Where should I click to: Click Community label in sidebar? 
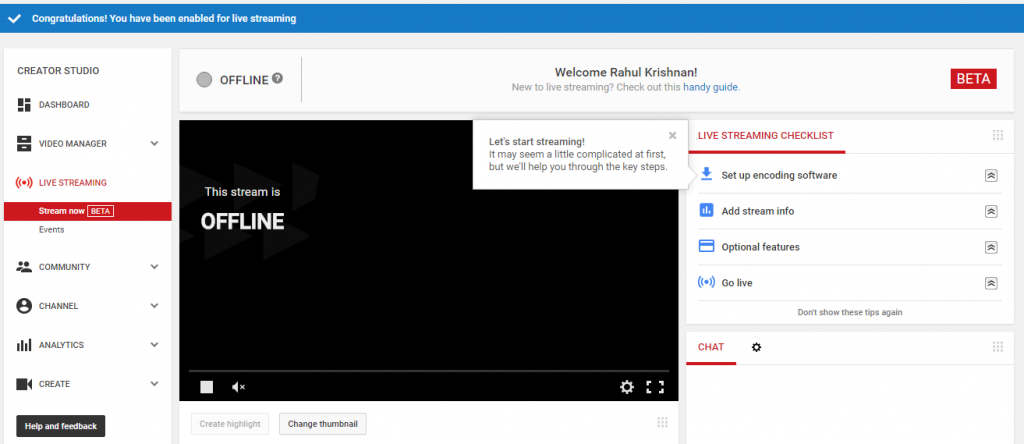pos(65,267)
